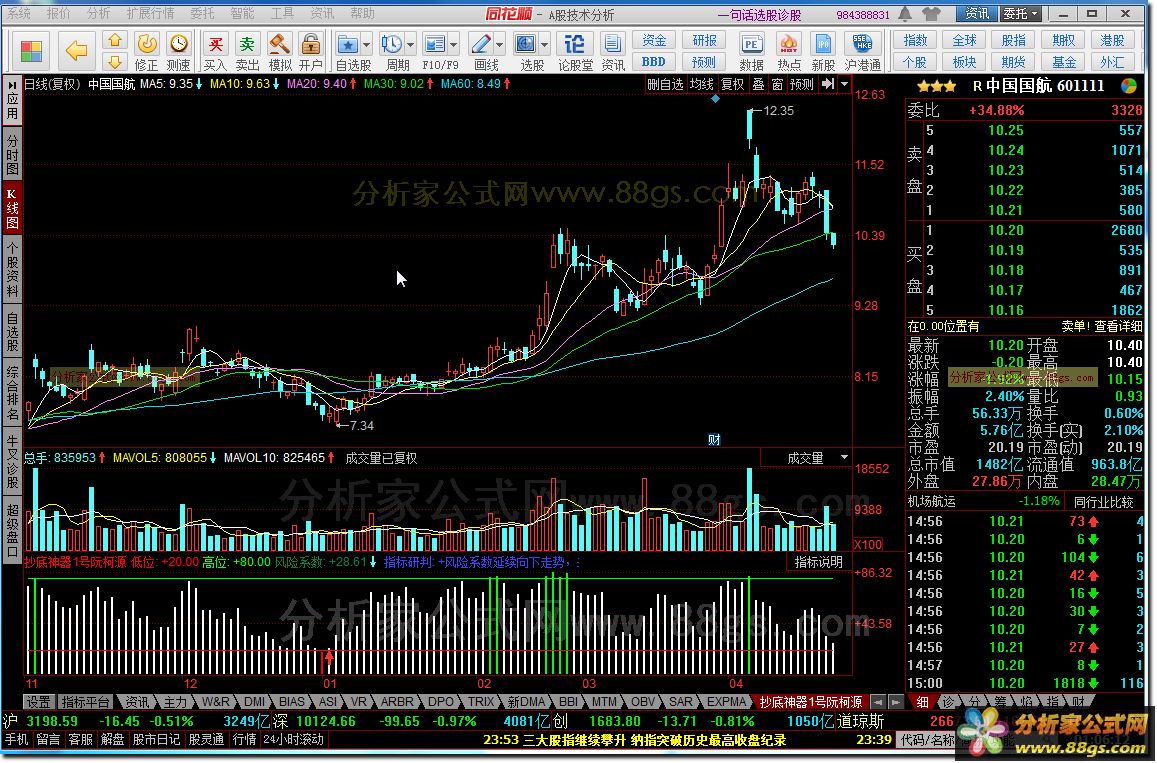The image size is (1157, 763).
Task: Click the skip-to-end arrow icon above chart
Action: click(x=828, y=84)
